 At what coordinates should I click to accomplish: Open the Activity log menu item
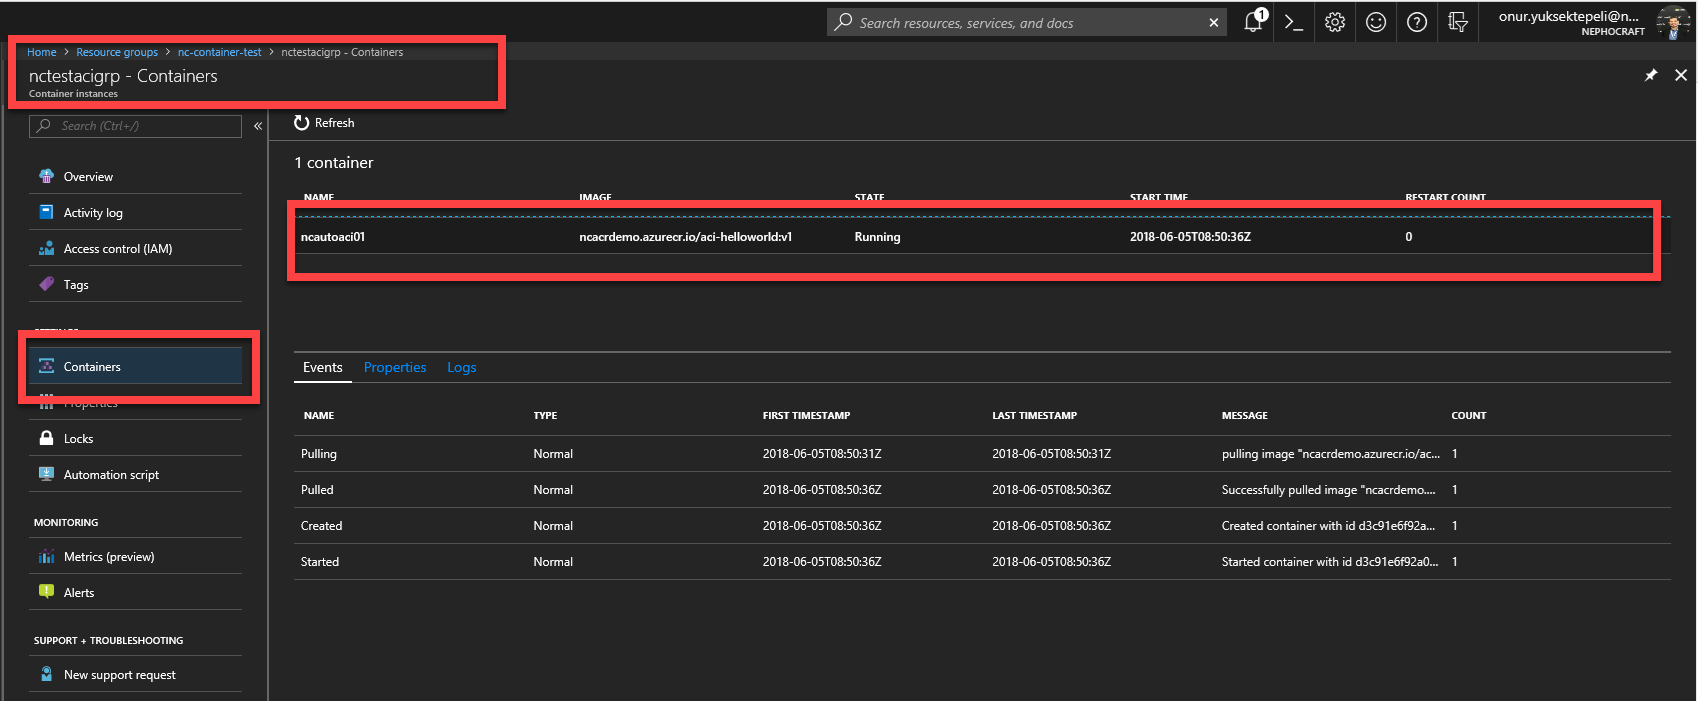(136, 212)
